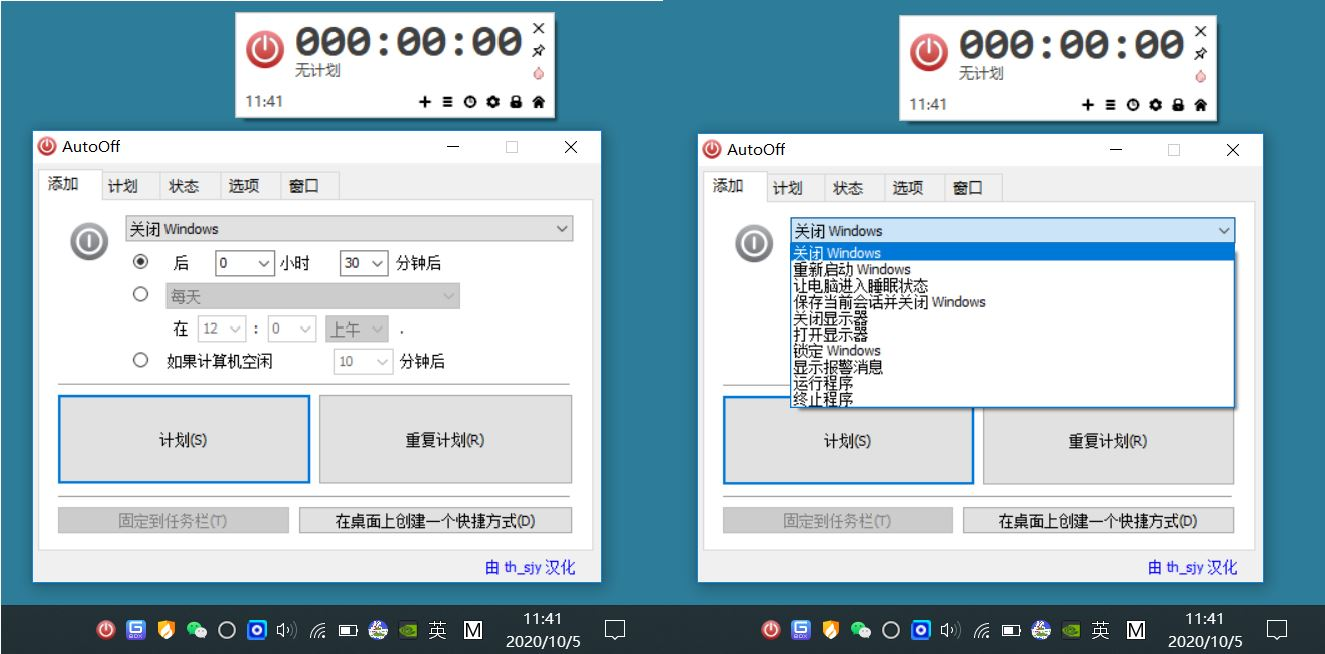Select the daily schedule radio option

pos(141,294)
